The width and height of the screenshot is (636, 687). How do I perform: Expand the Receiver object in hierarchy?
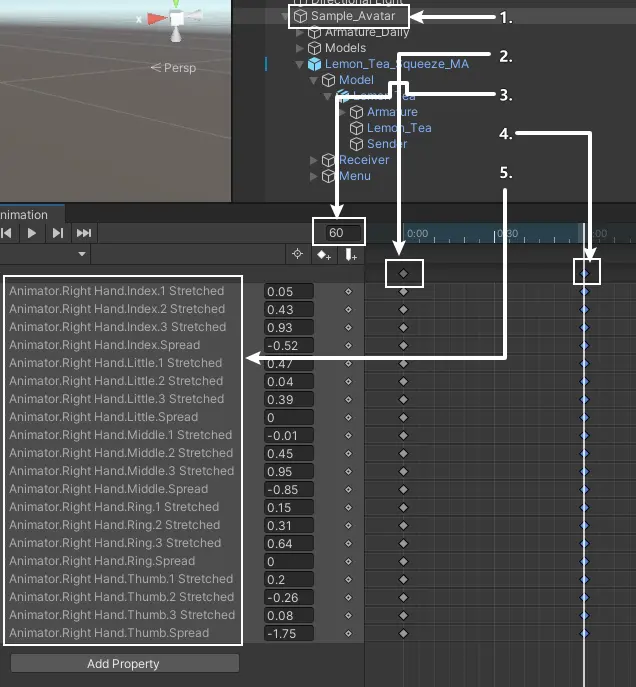click(315, 160)
